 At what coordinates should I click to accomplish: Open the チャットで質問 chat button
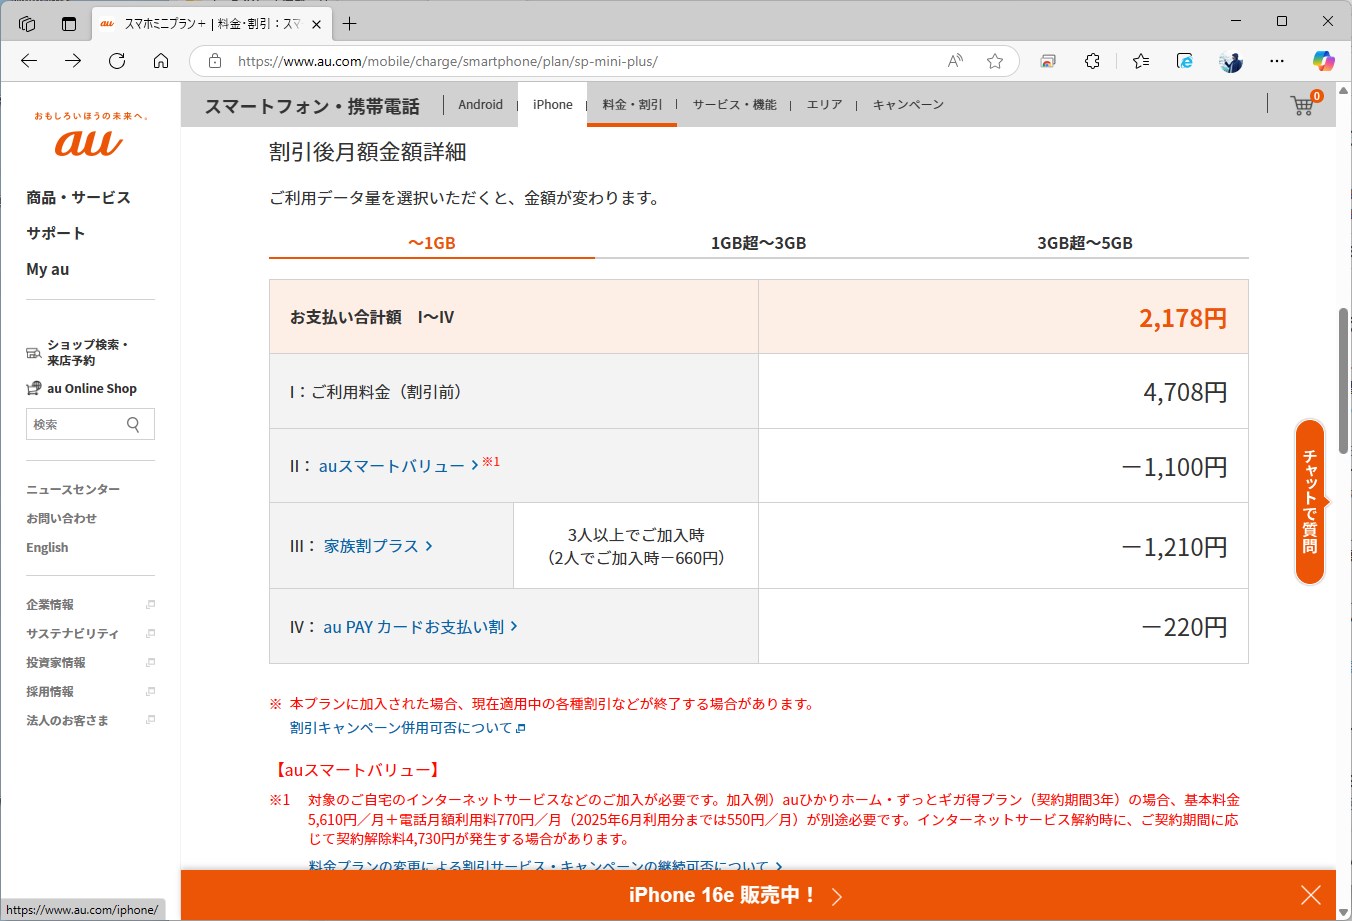1310,501
